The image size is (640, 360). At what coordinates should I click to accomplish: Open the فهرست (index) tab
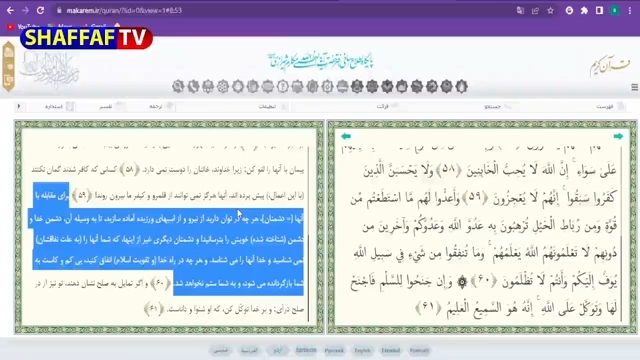605,107
